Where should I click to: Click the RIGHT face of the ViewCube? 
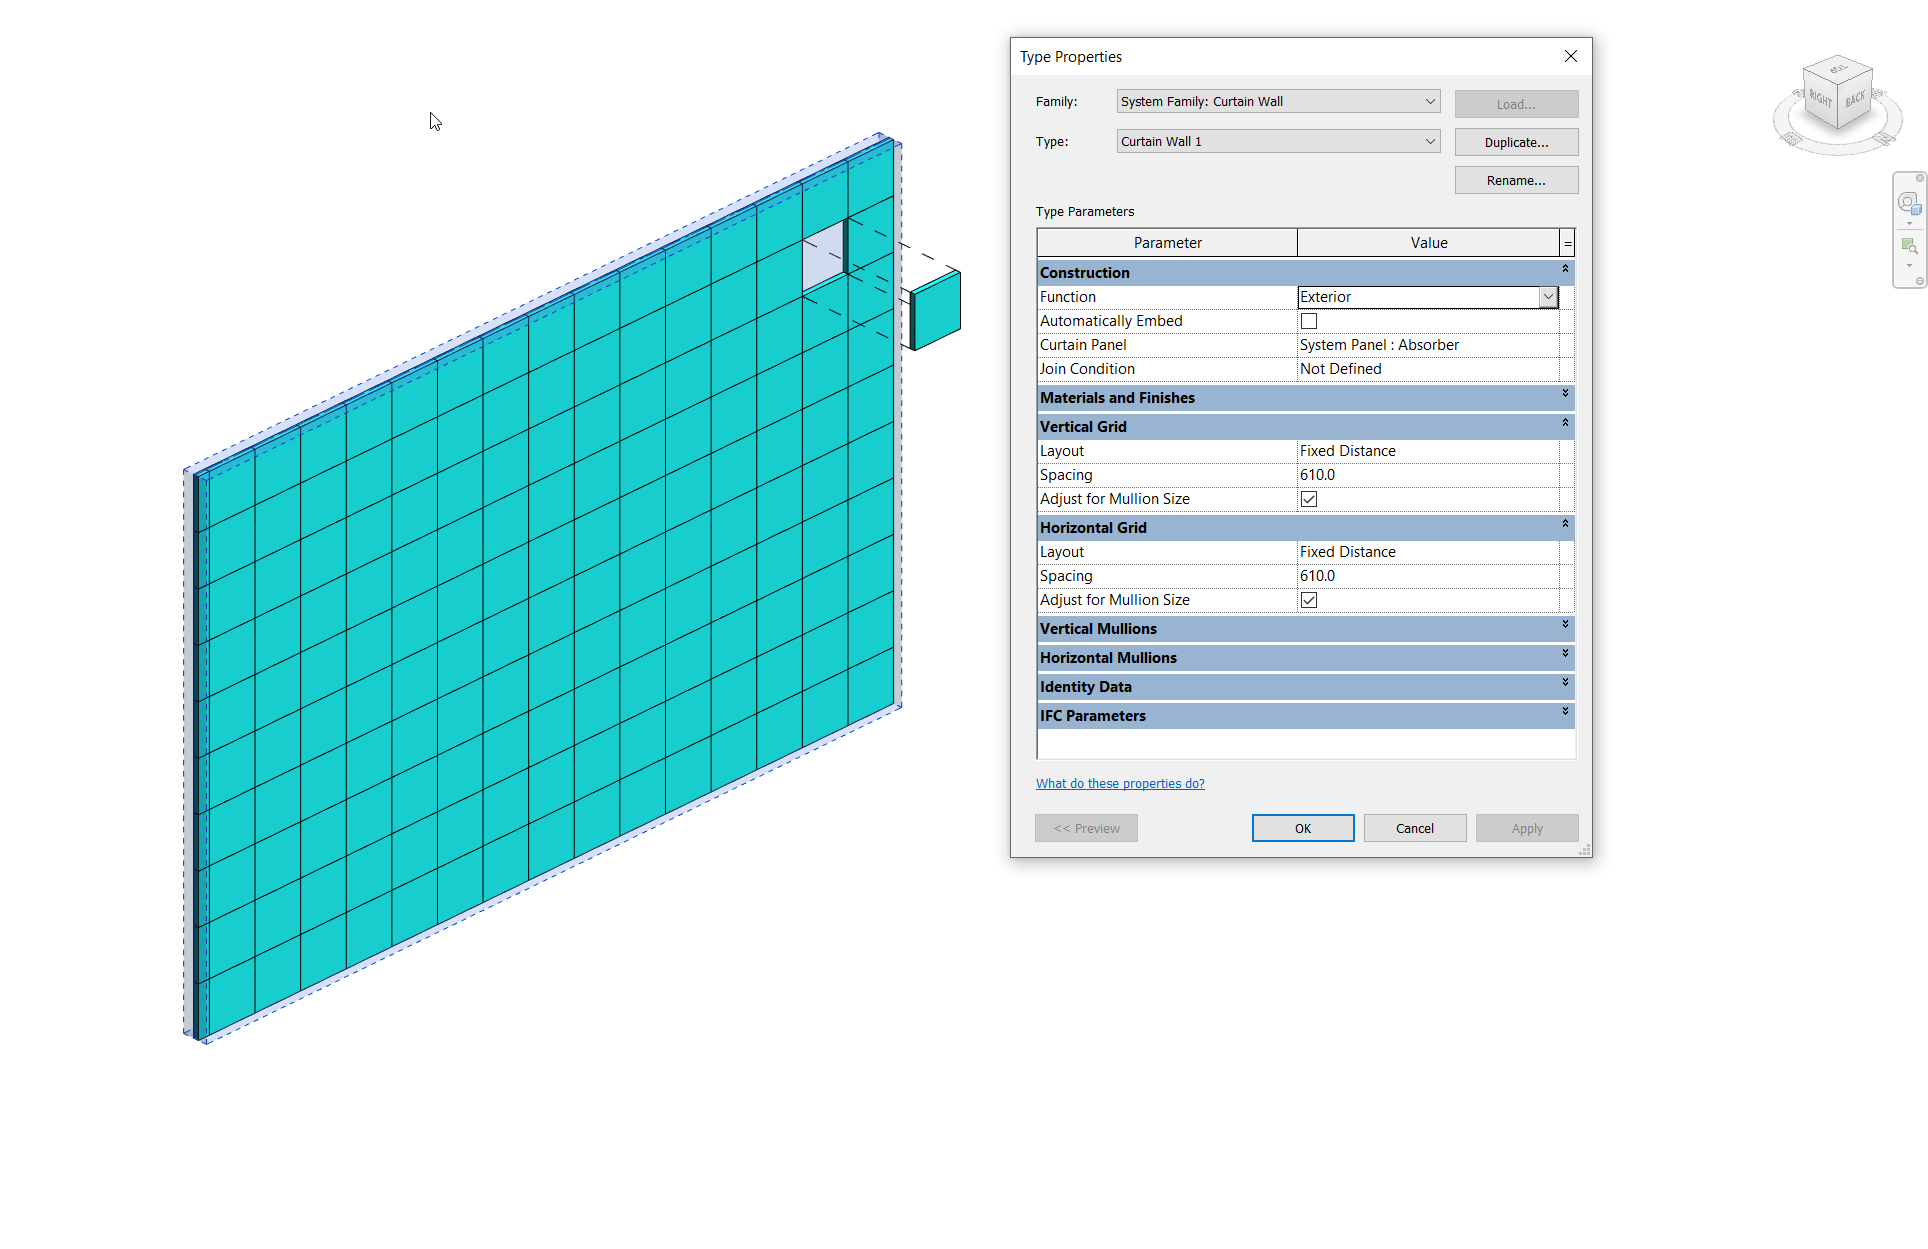1820,99
